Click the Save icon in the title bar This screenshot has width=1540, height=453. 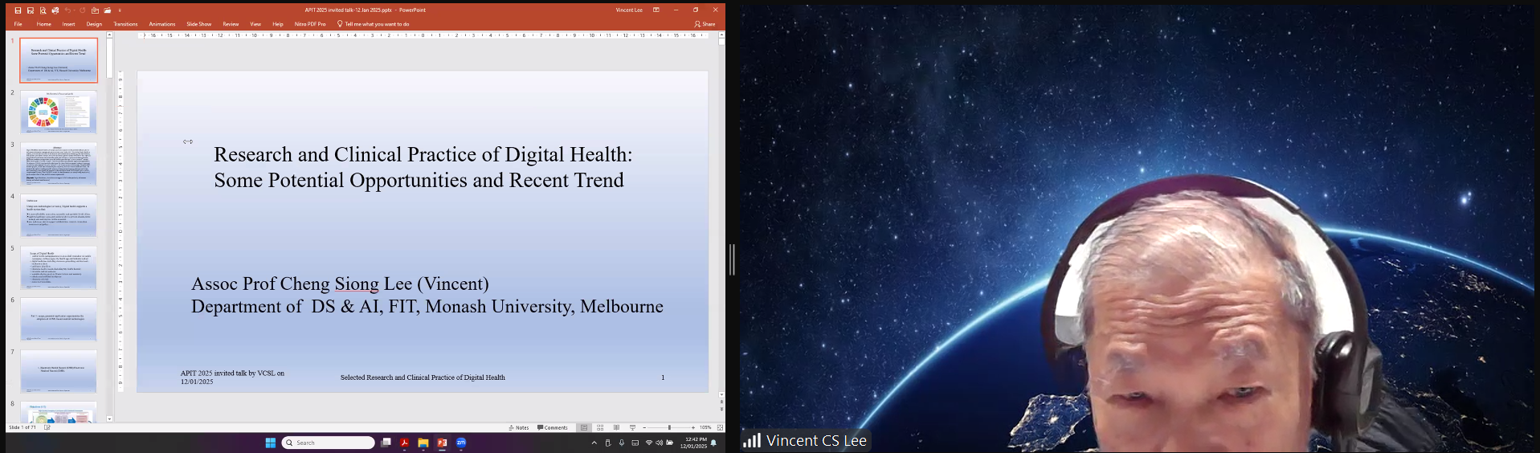(x=18, y=10)
